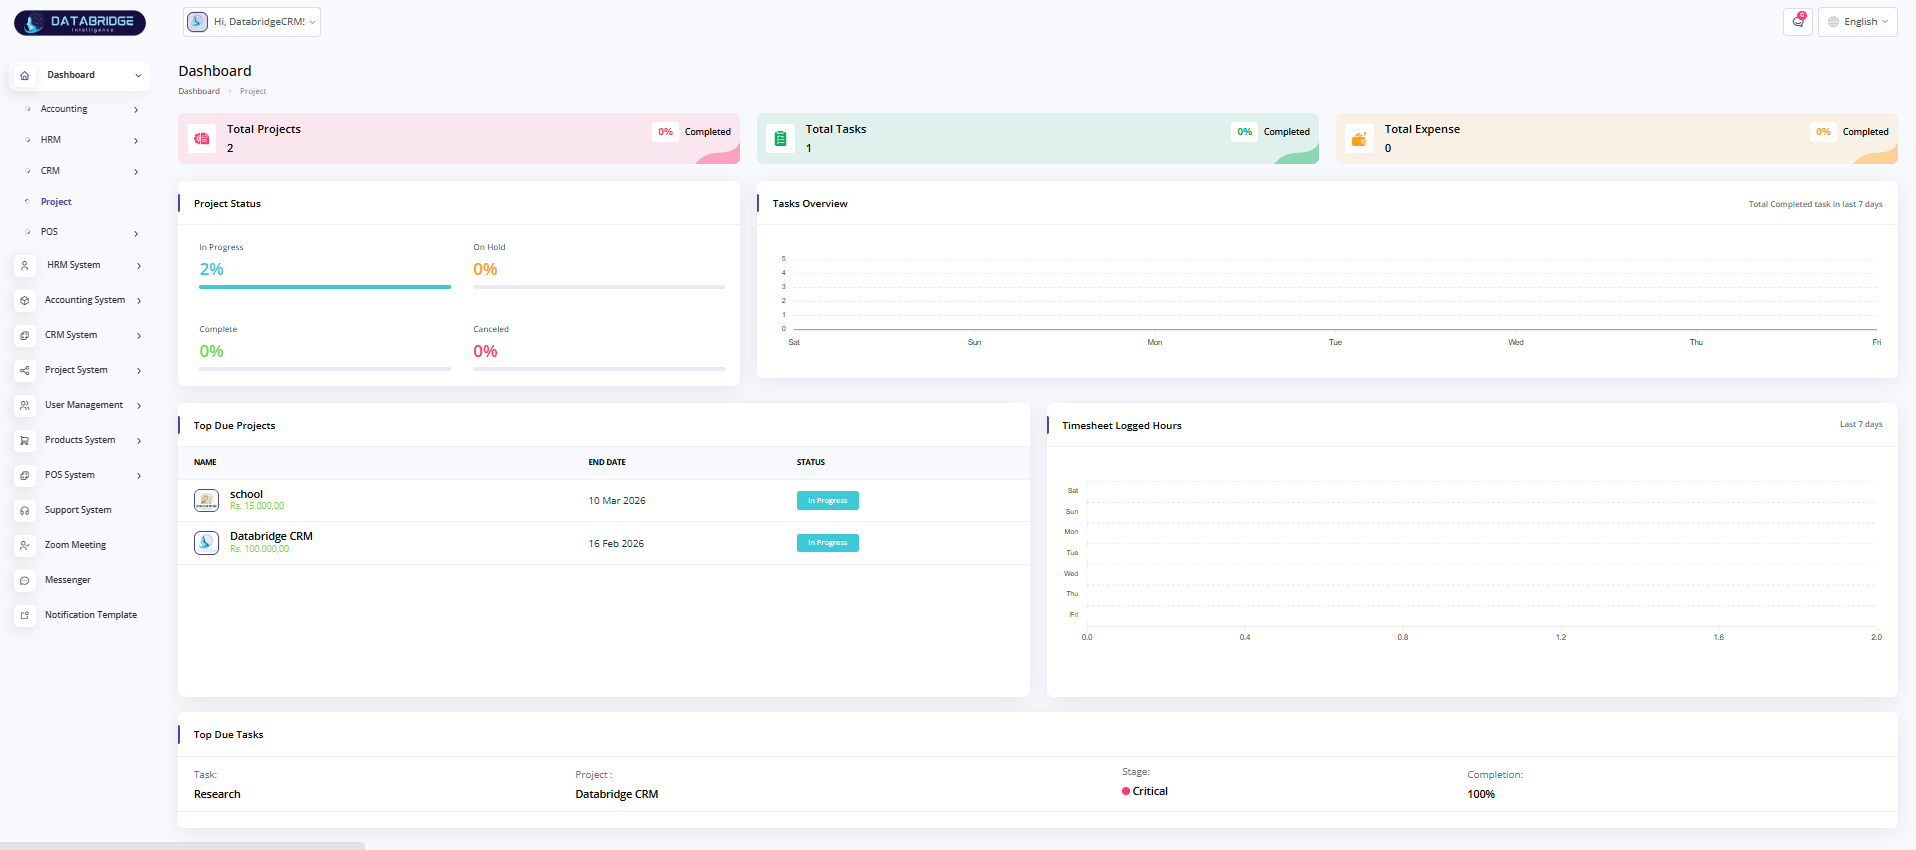
Task: Click the globe language icon
Action: tap(1833, 22)
